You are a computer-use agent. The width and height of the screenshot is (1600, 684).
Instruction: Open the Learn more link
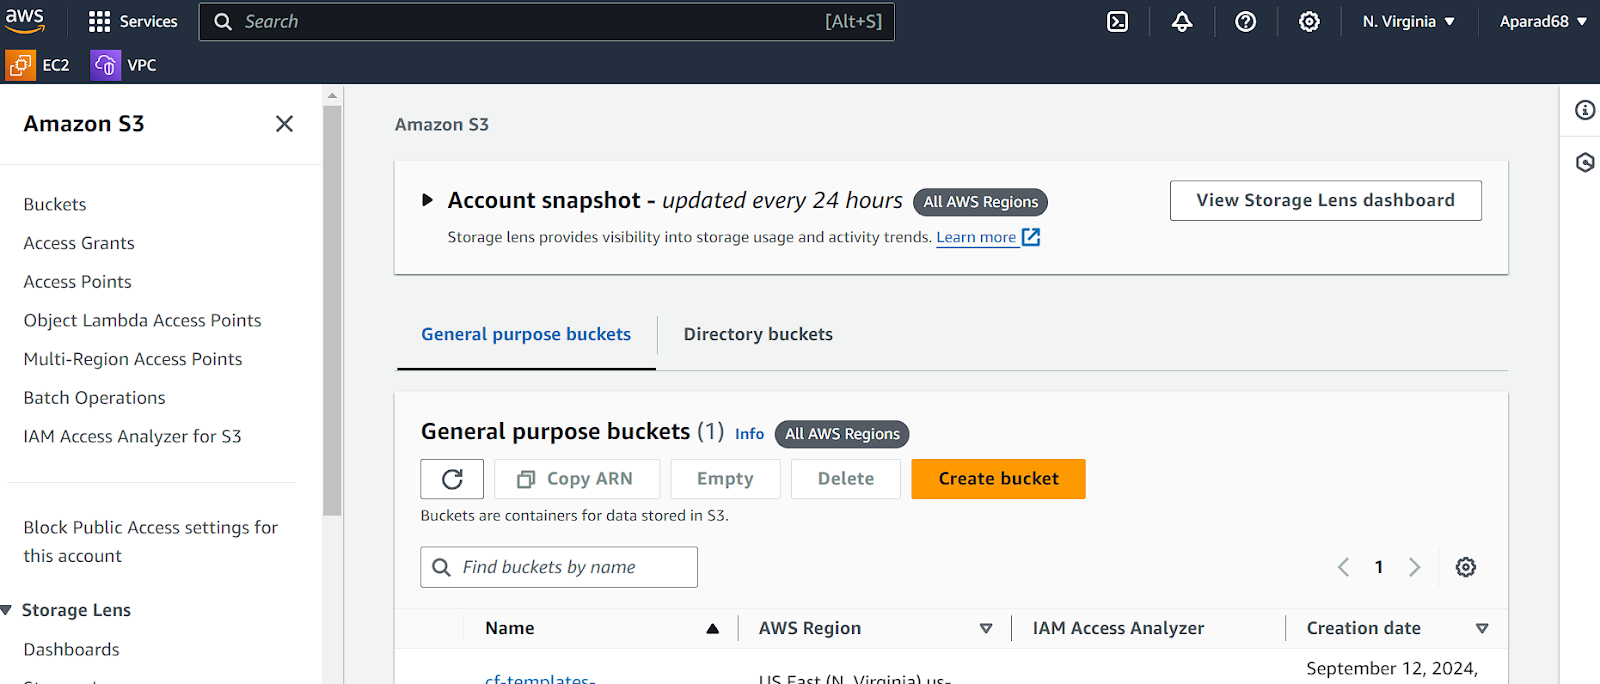976,237
